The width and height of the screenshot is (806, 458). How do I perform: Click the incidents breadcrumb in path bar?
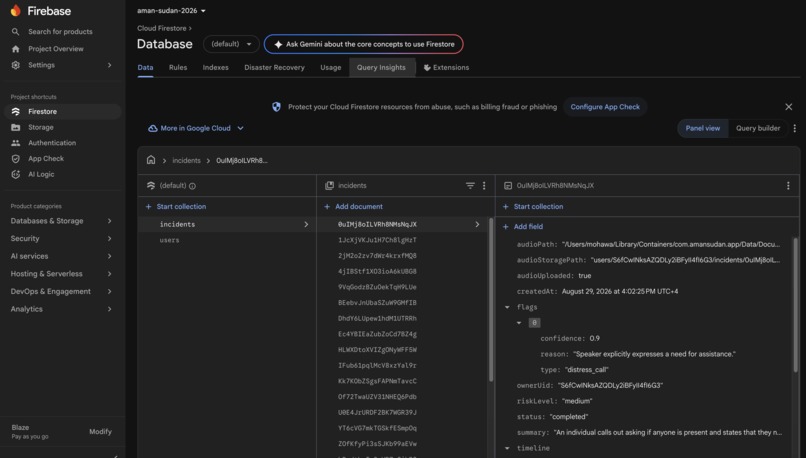click(x=187, y=161)
